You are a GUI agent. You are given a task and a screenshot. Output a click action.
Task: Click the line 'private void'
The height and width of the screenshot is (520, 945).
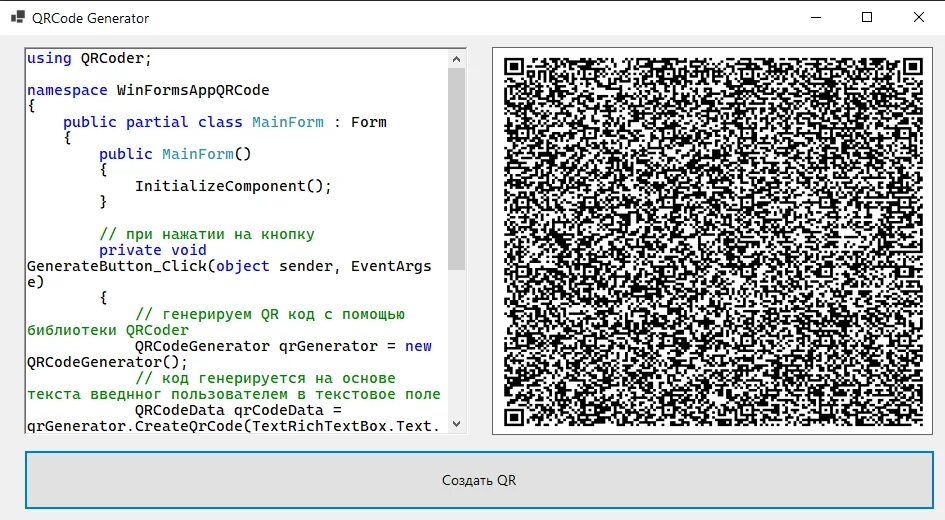pos(152,250)
